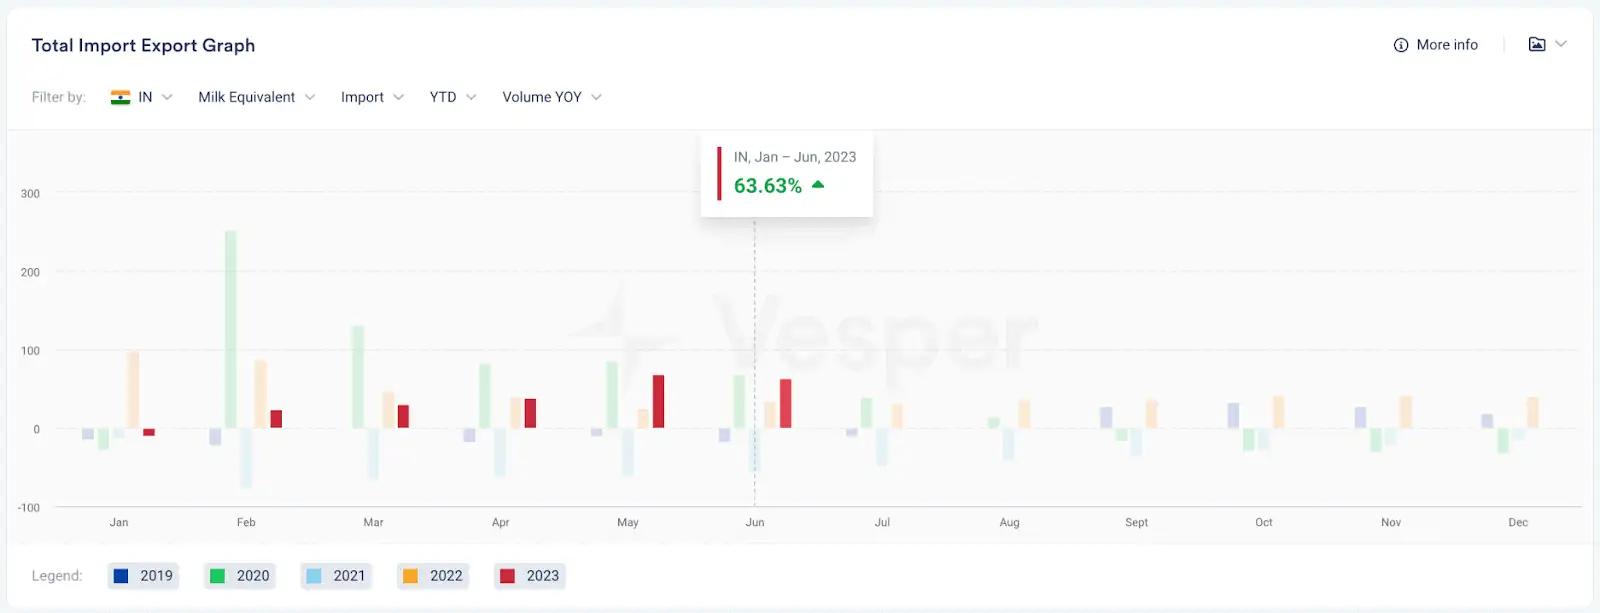The height and width of the screenshot is (613, 1600).
Task: Click the info circle icon beside More info
Action: point(1401,45)
